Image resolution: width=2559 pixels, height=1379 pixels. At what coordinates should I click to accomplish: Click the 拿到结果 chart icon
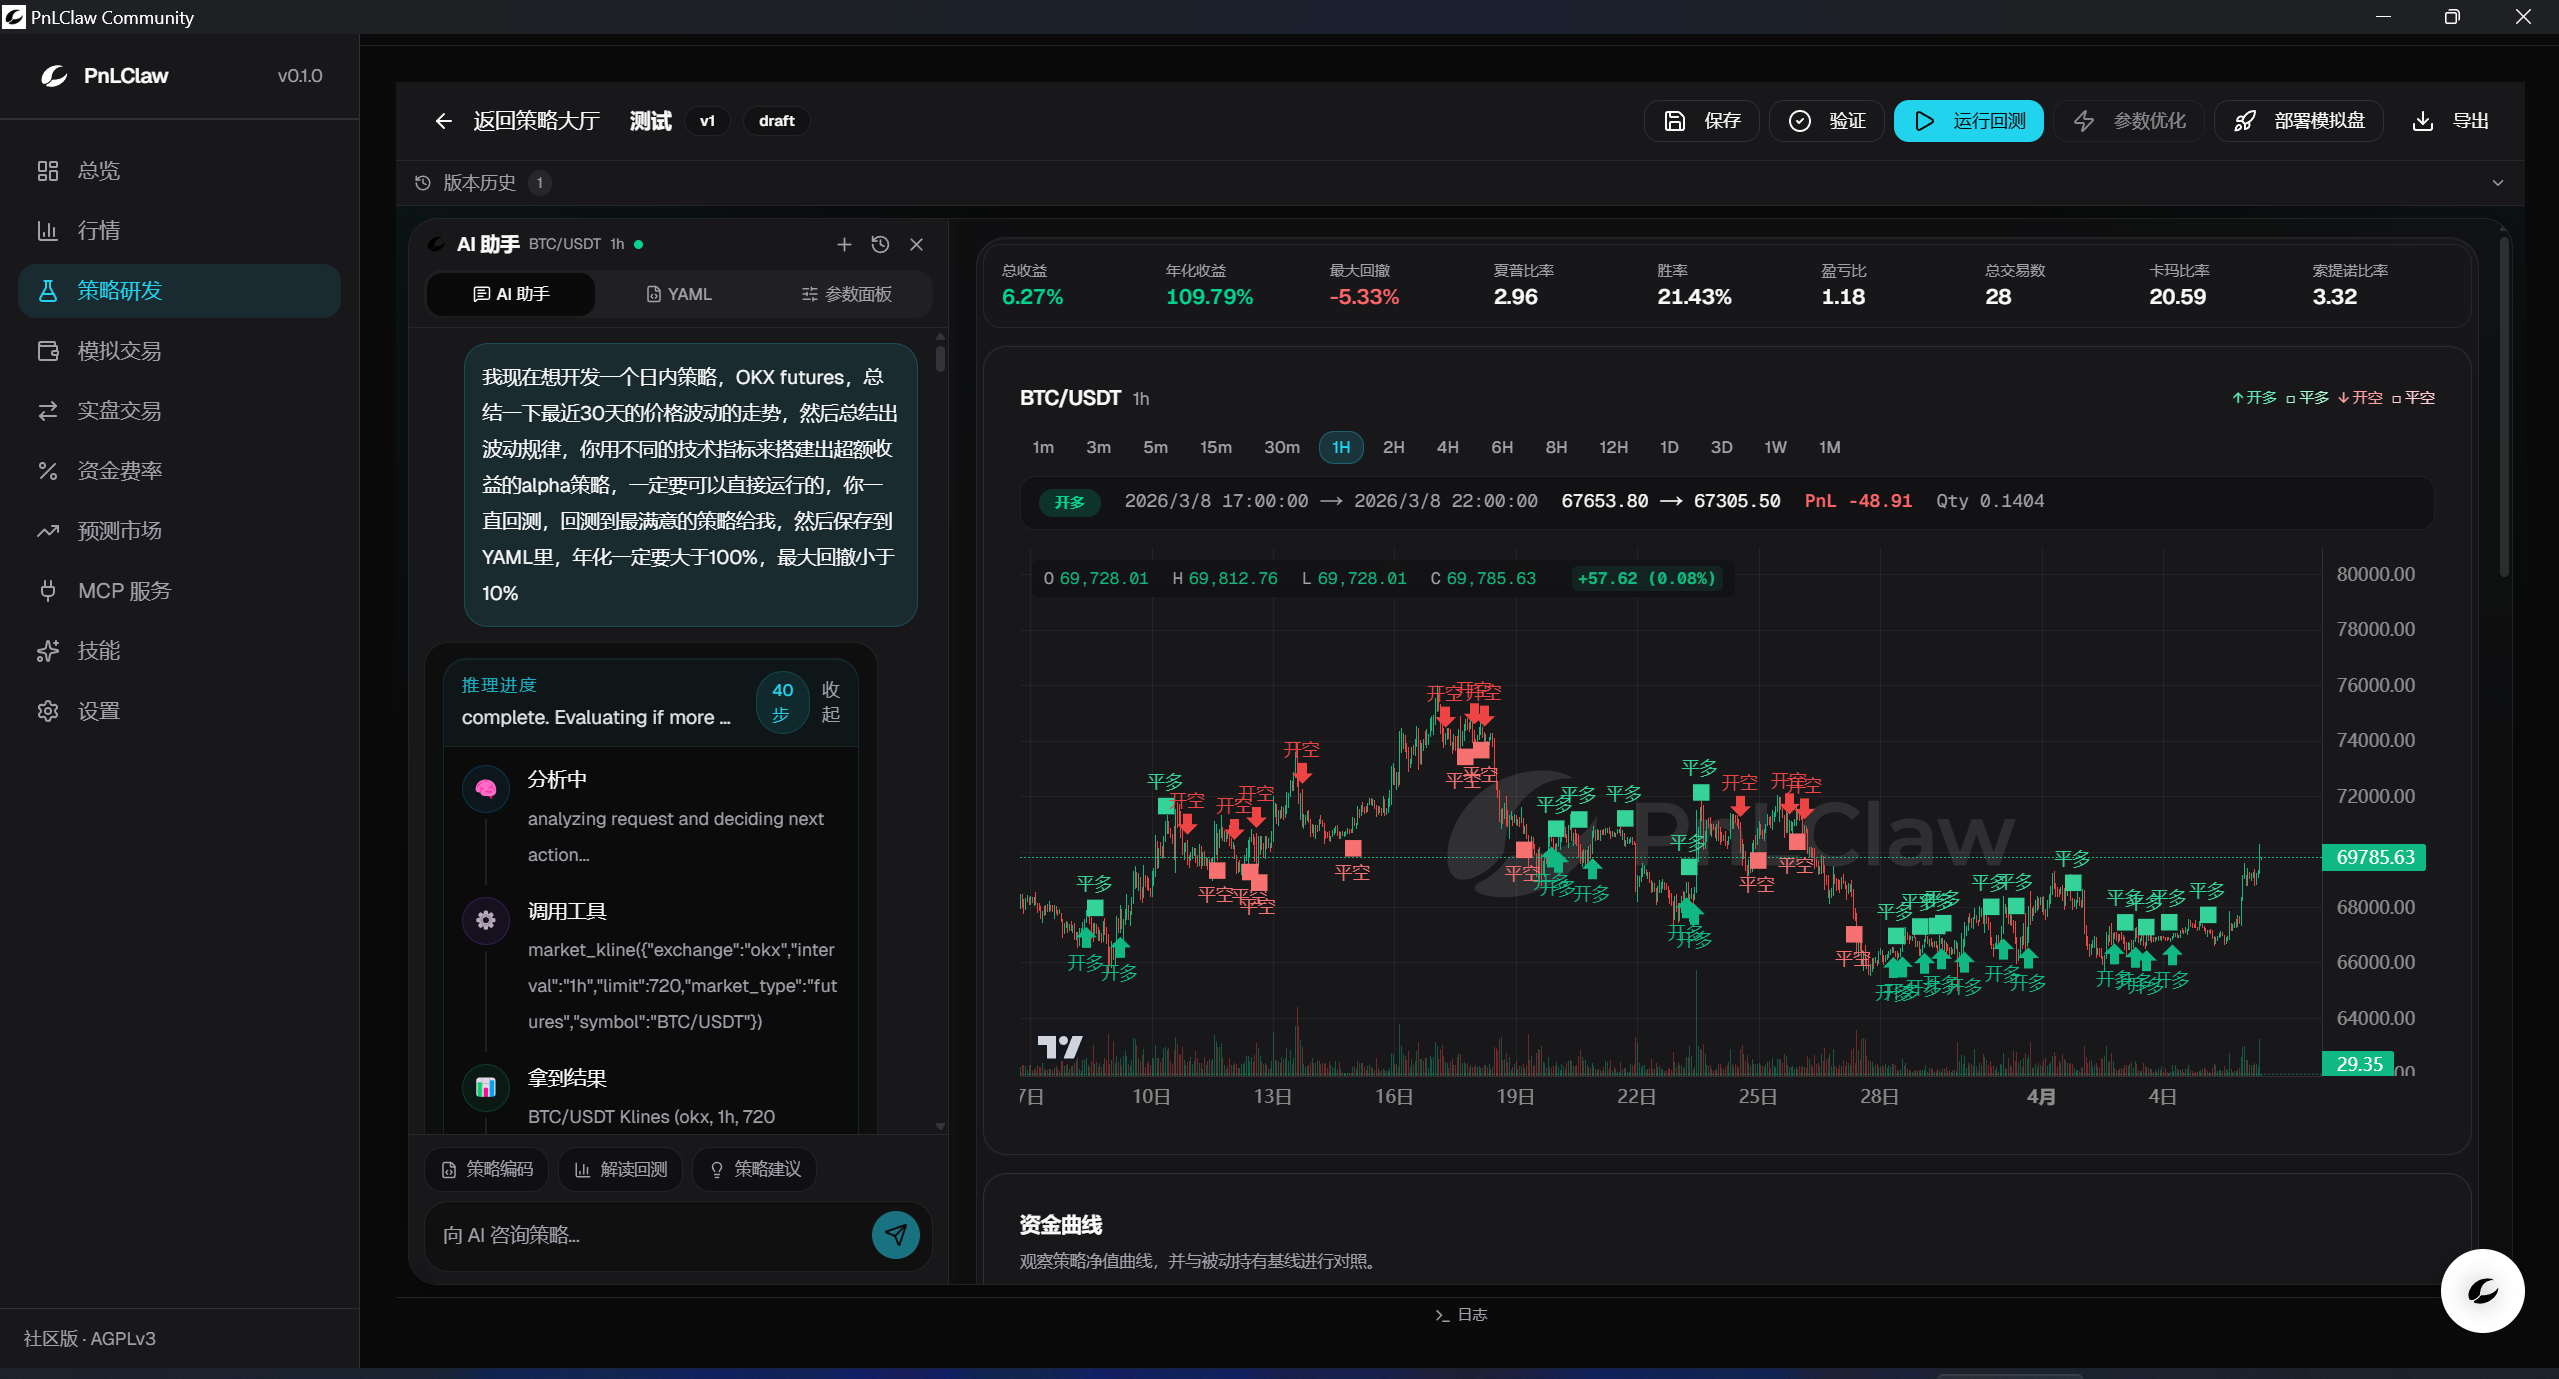[486, 1087]
